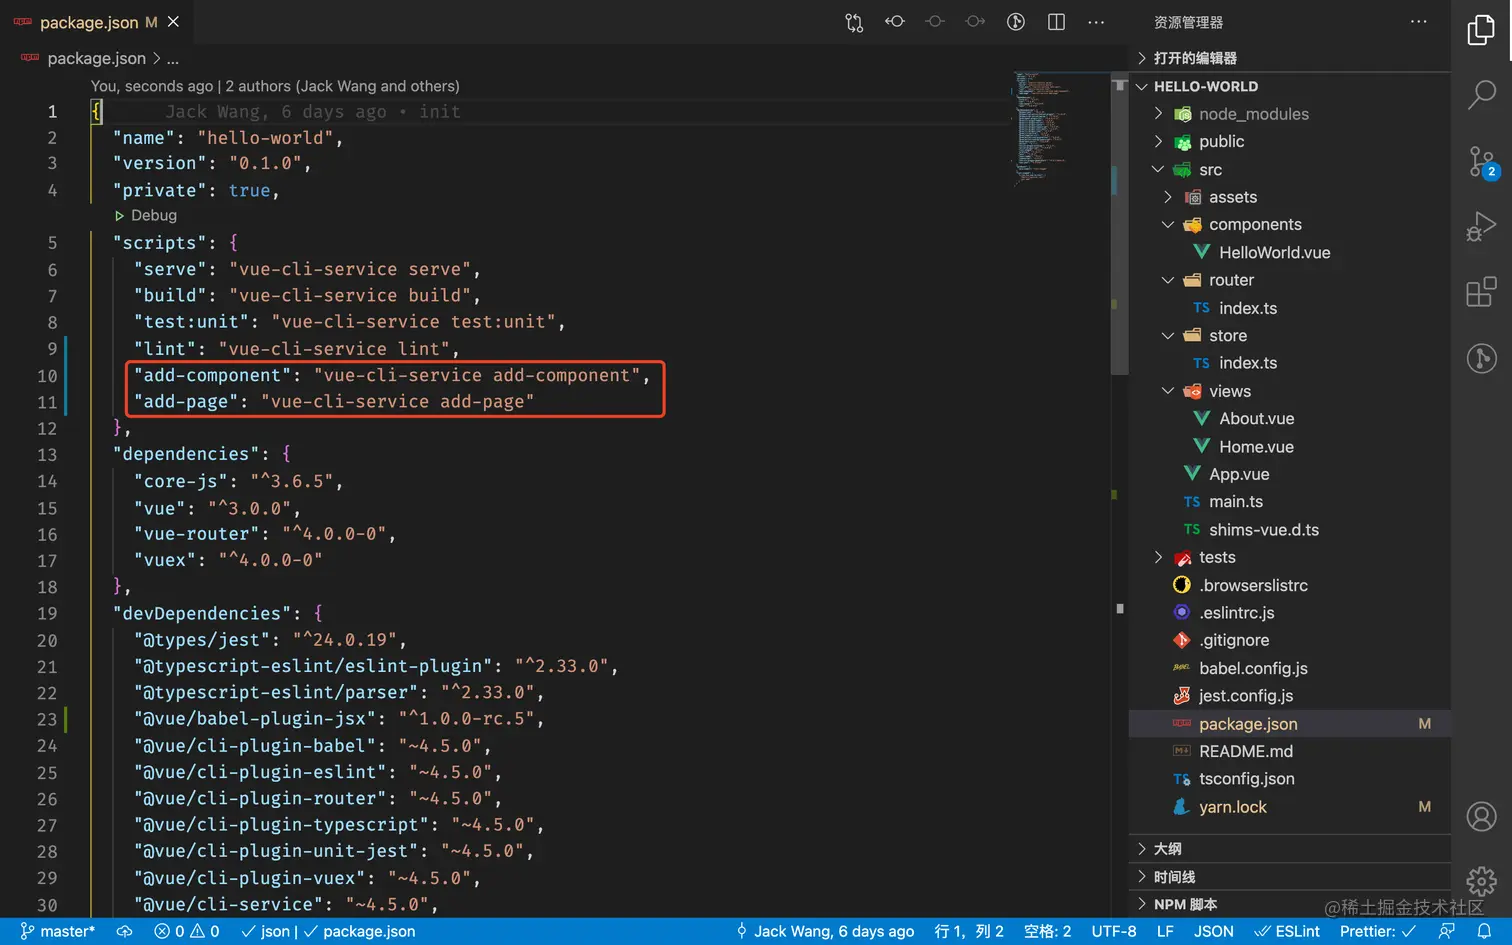The width and height of the screenshot is (1512, 945).
Task: Open shims-vue.d.ts file
Action: click(x=1290, y=530)
